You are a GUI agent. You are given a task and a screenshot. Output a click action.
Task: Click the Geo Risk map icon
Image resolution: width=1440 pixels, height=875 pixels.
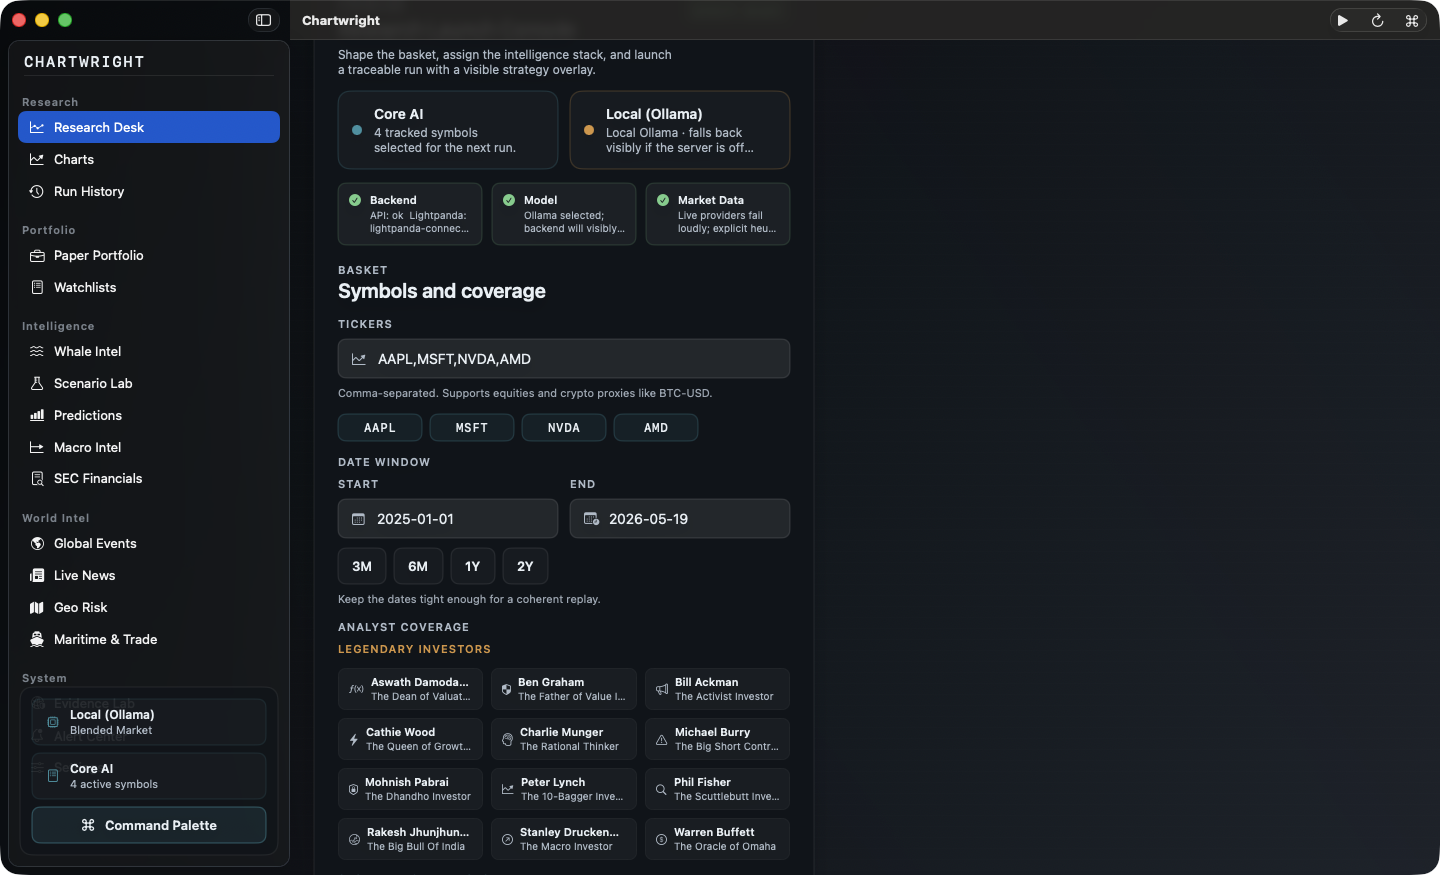[37, 607]
